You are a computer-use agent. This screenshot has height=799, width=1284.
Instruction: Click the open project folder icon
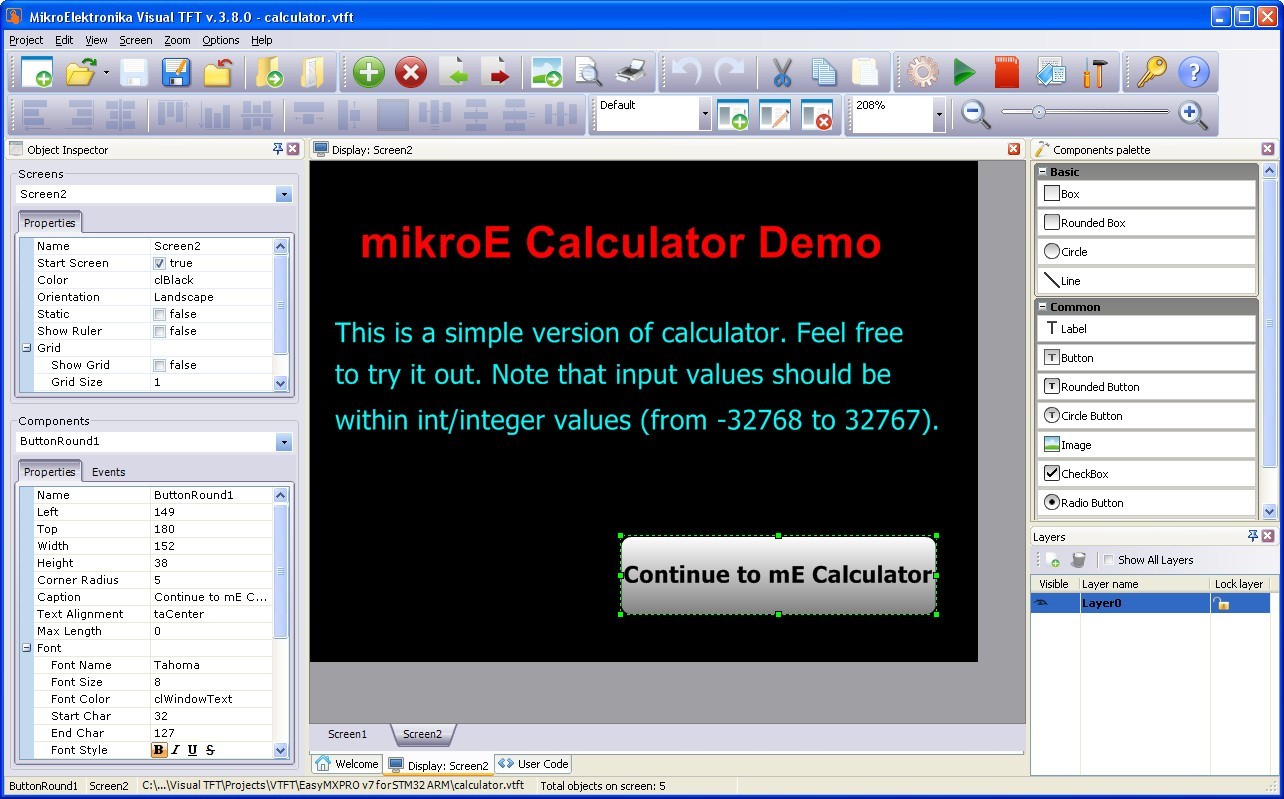(x=80, y=72)
